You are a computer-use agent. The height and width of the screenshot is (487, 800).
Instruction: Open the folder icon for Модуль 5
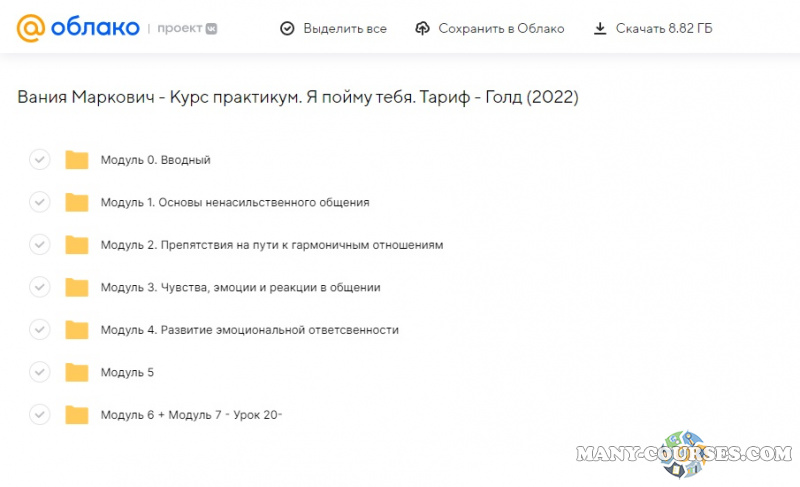[x=77, y=372]
